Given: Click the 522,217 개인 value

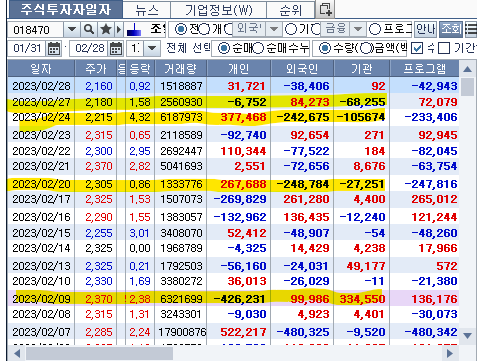Looking at the screenshot, I should click(243, 332).
